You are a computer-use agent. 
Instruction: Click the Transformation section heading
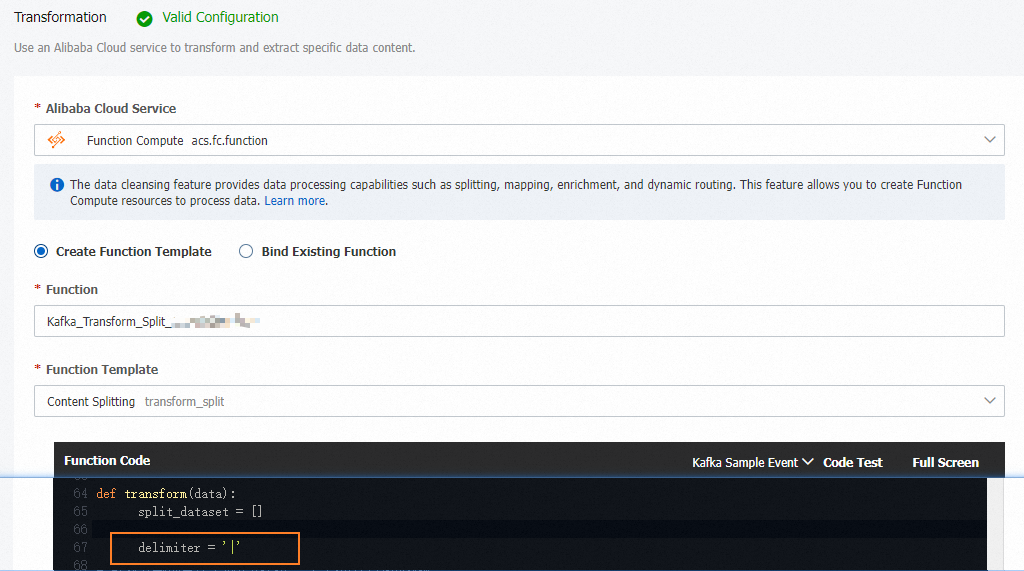coord(60,17)
